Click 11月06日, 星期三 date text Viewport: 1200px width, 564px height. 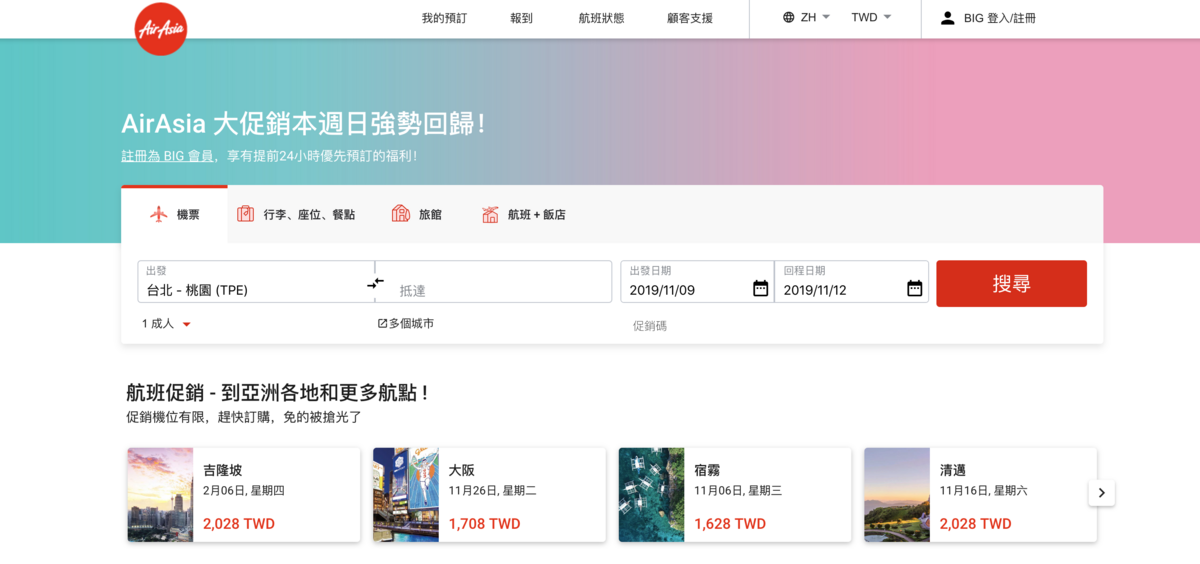738,491
